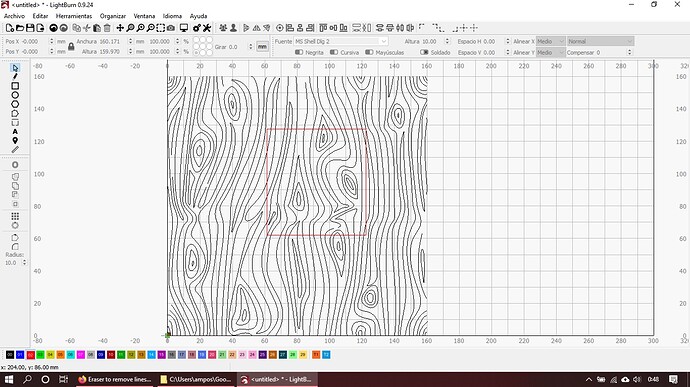
Task: Open Firefox 'Eraser to remove lines' taskbar item
Action: 115,379
